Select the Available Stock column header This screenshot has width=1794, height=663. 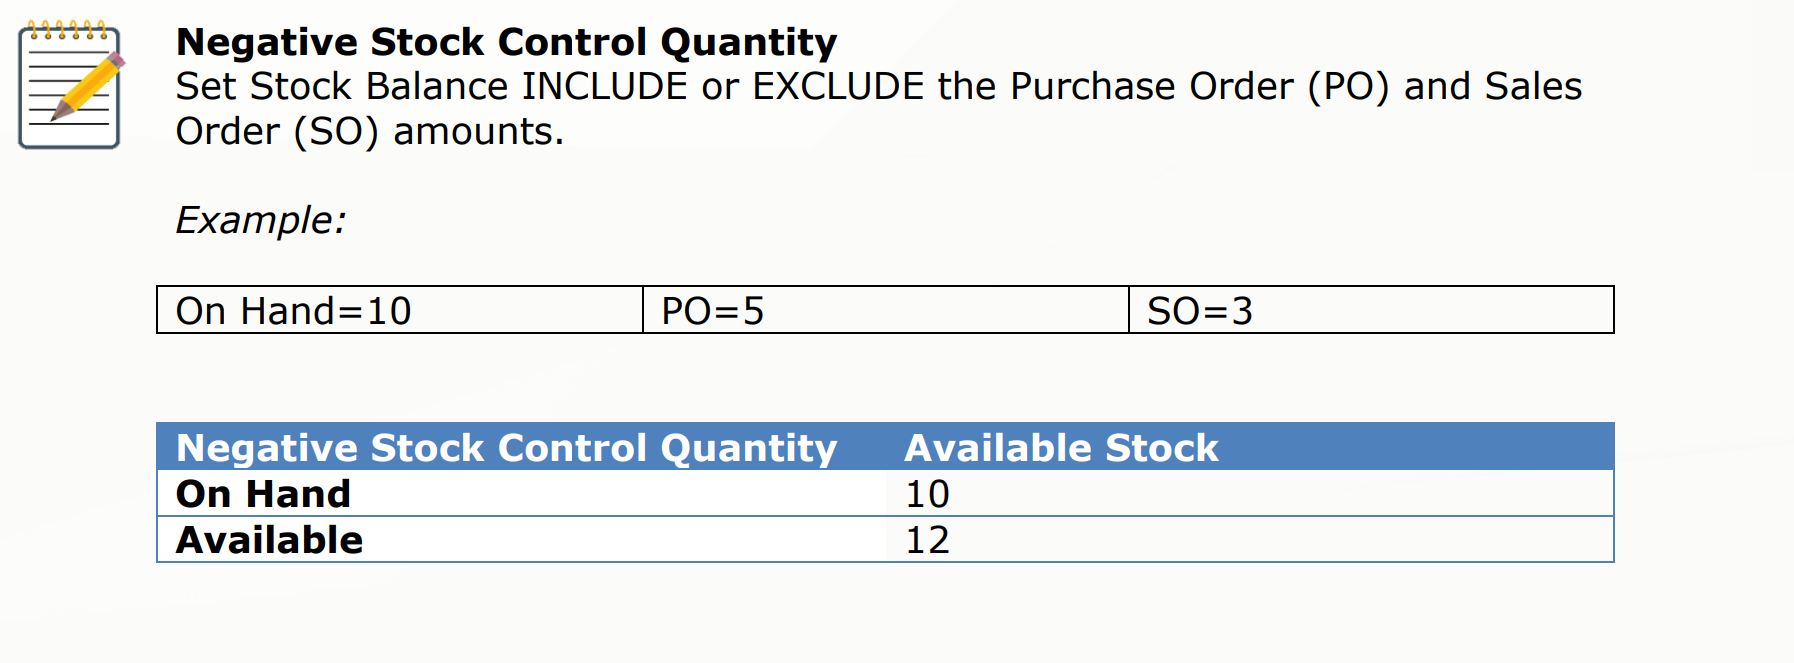pos(1061,448)
